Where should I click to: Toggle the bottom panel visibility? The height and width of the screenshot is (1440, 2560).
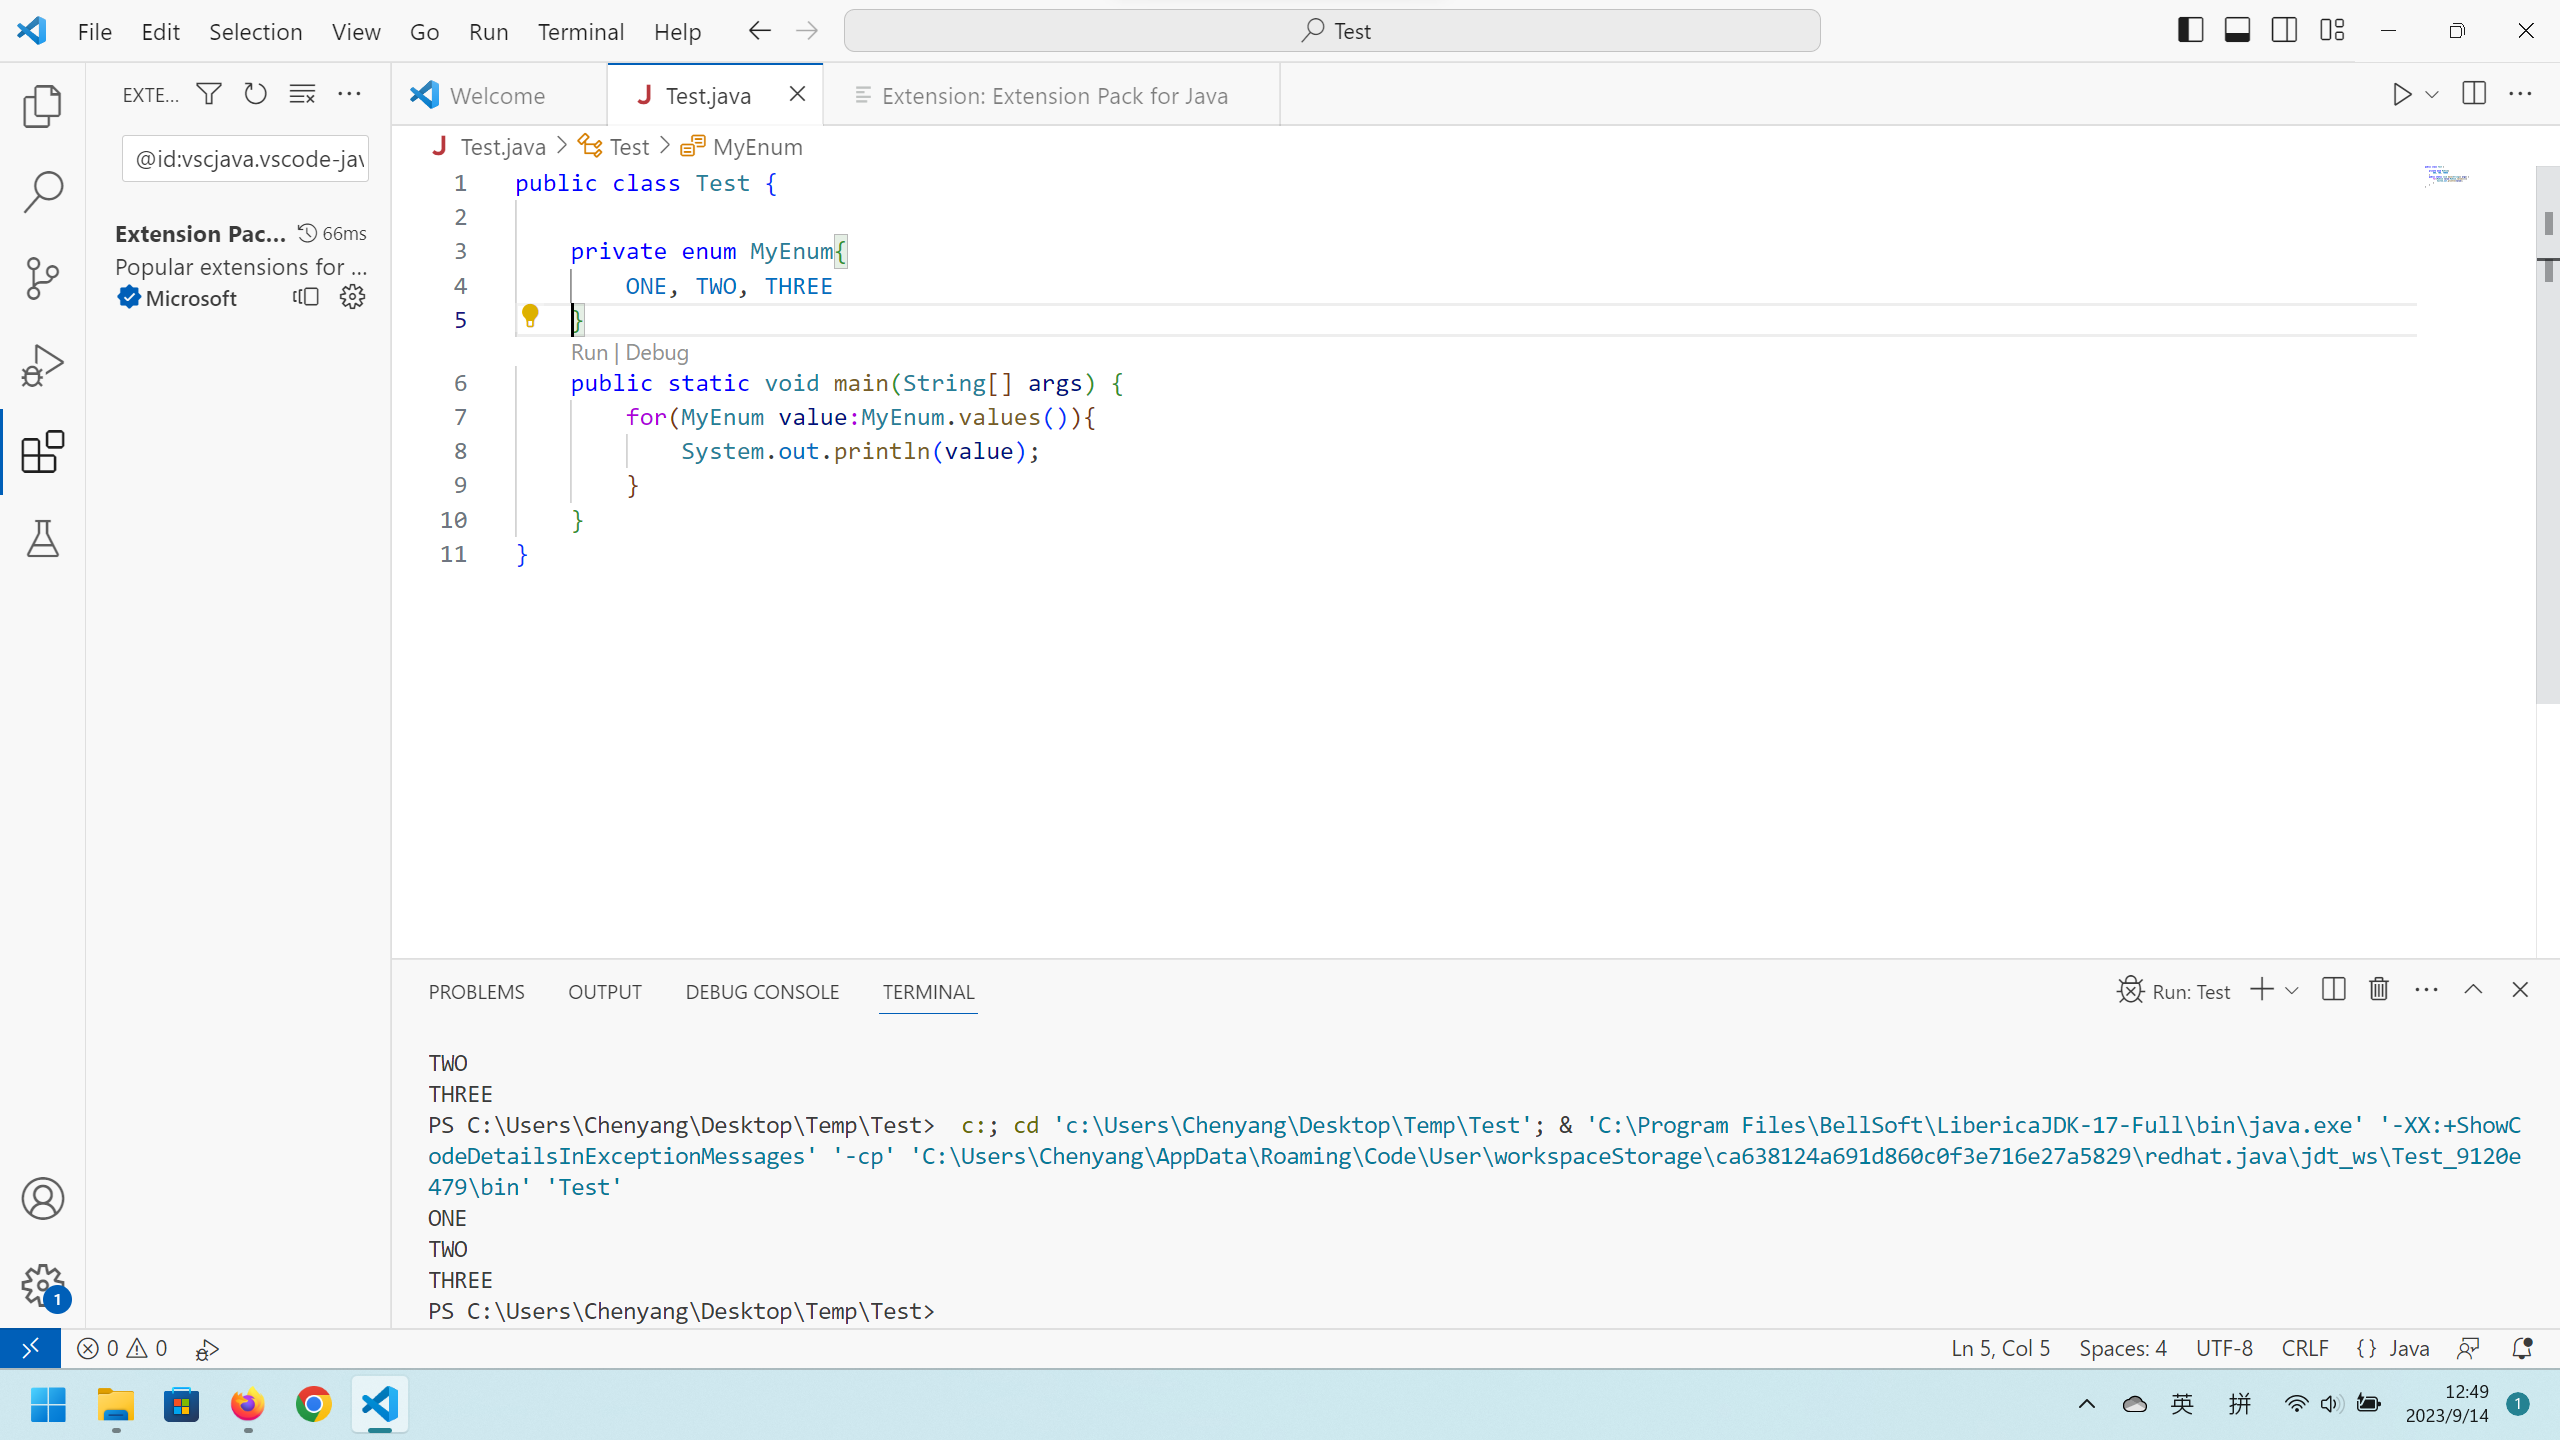(x=2237, y=30)
